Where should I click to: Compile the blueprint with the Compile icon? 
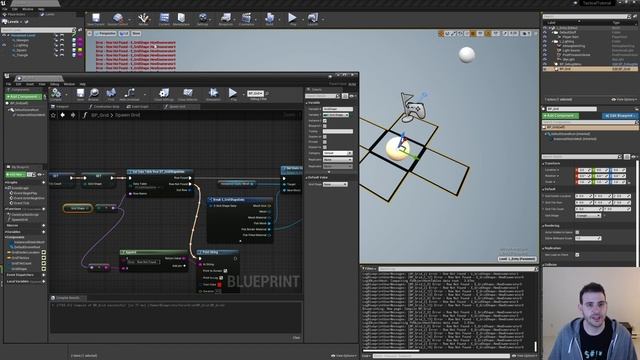tap(56, 94)
